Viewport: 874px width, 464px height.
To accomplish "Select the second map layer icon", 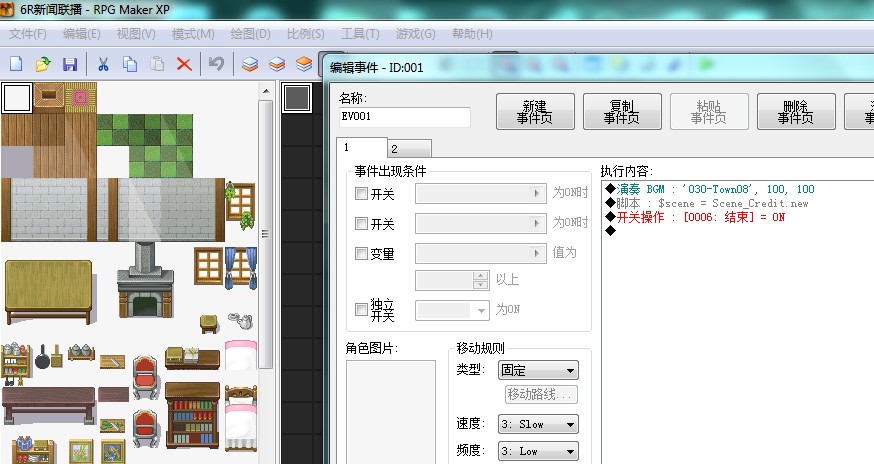I will (x=277, y=64).
